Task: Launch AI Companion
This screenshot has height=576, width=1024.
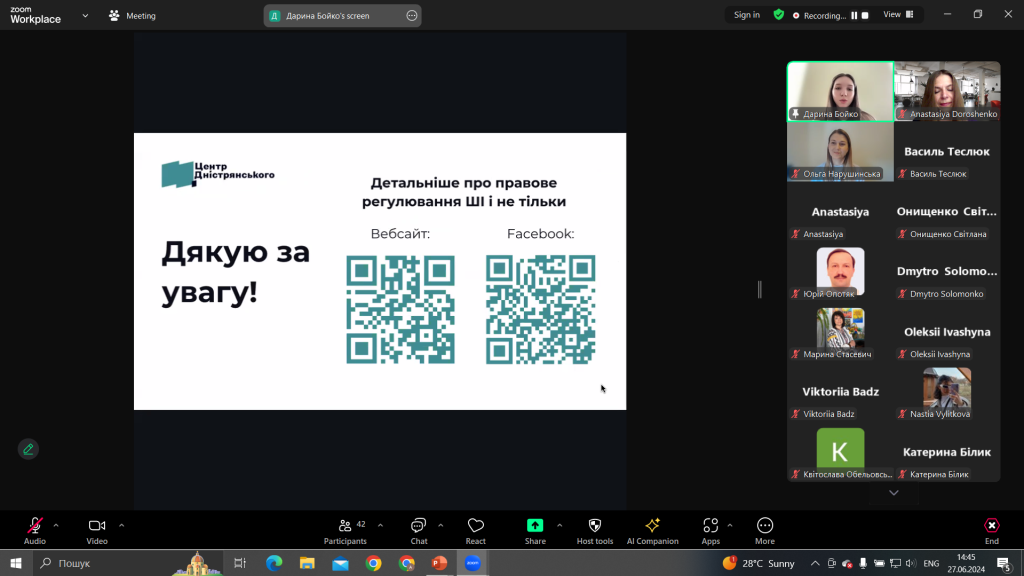Action: click(x=652, y=531)
